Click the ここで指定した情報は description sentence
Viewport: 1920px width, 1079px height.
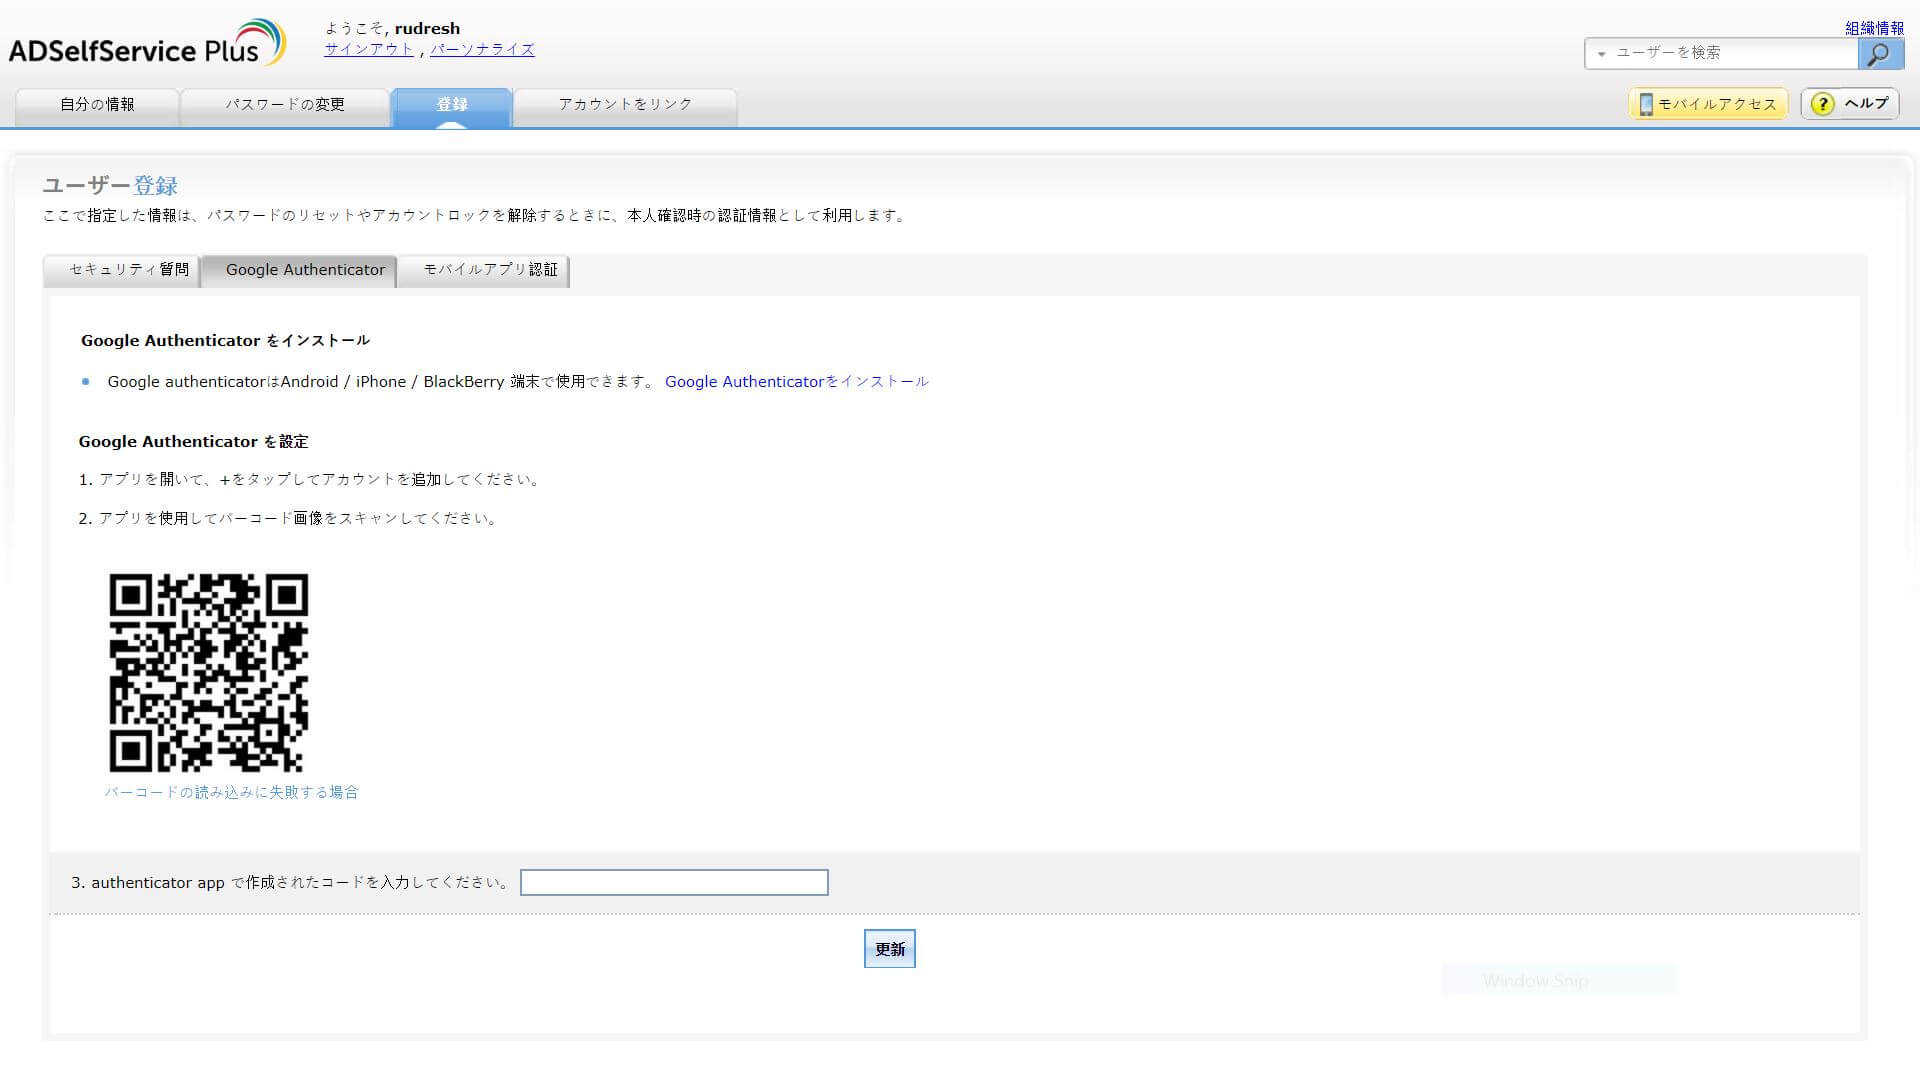474,216
